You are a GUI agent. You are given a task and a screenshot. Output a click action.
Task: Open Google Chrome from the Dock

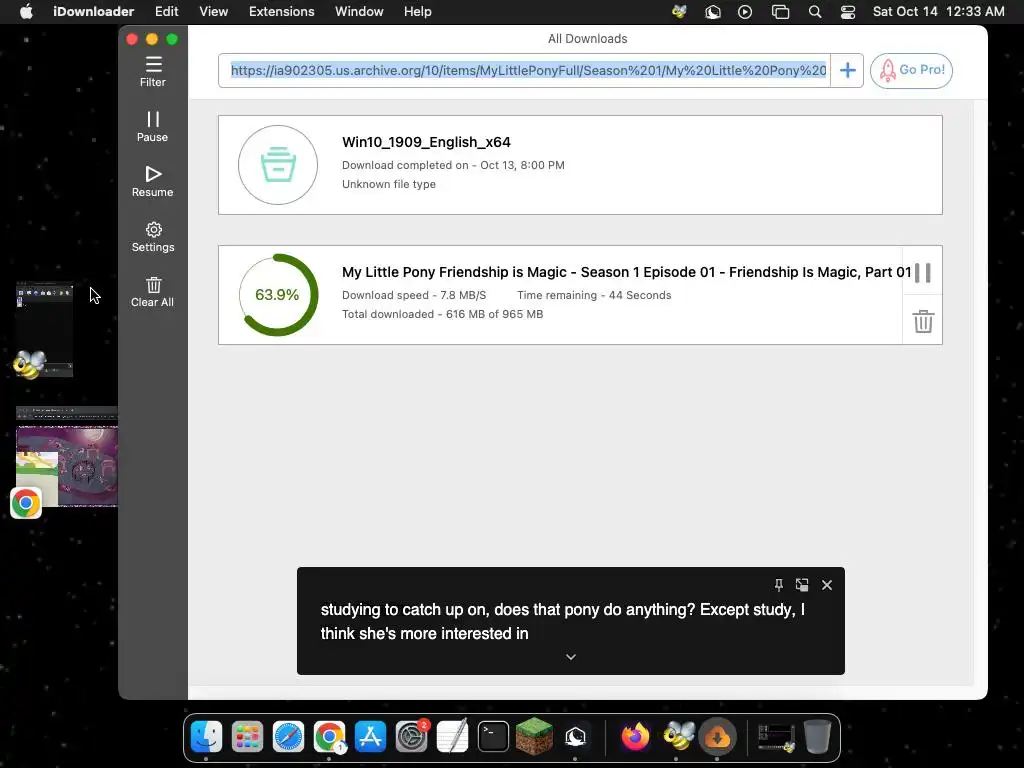click(329, 737)
